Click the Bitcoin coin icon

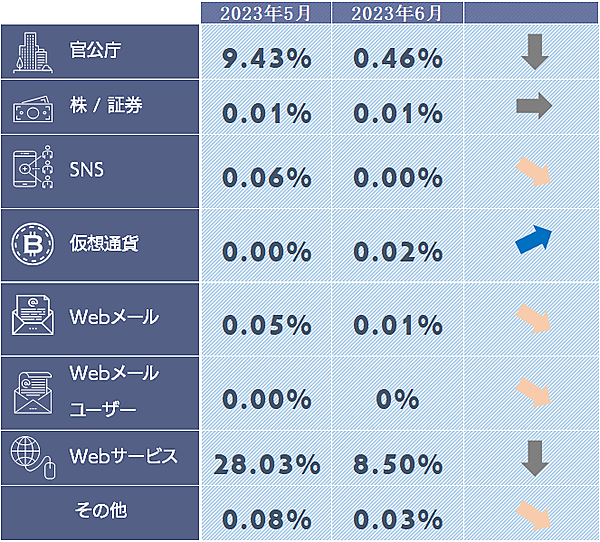pos(31,243)
